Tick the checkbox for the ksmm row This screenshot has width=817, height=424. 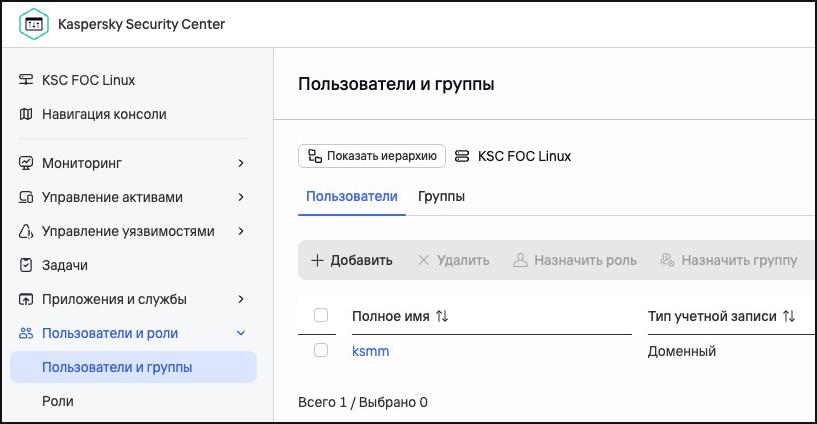(321, 350)
